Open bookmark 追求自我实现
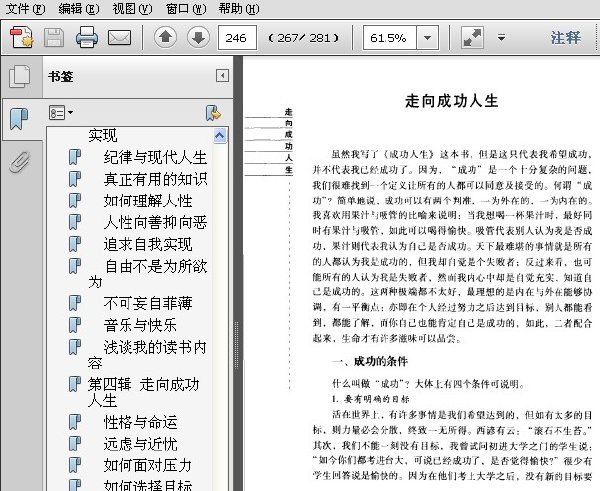 tap(148, 244)
